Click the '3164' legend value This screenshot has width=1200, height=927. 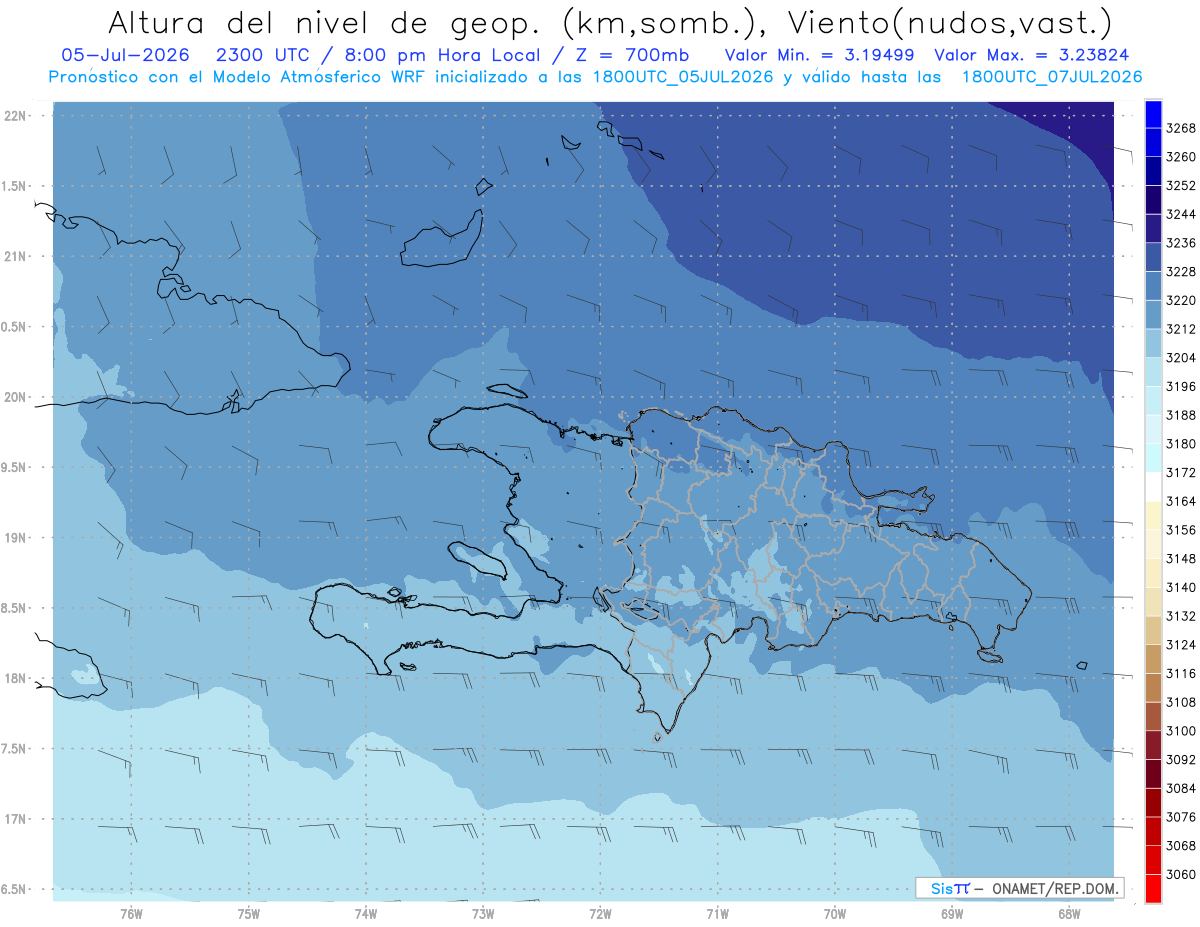[x=1181, y=501]
